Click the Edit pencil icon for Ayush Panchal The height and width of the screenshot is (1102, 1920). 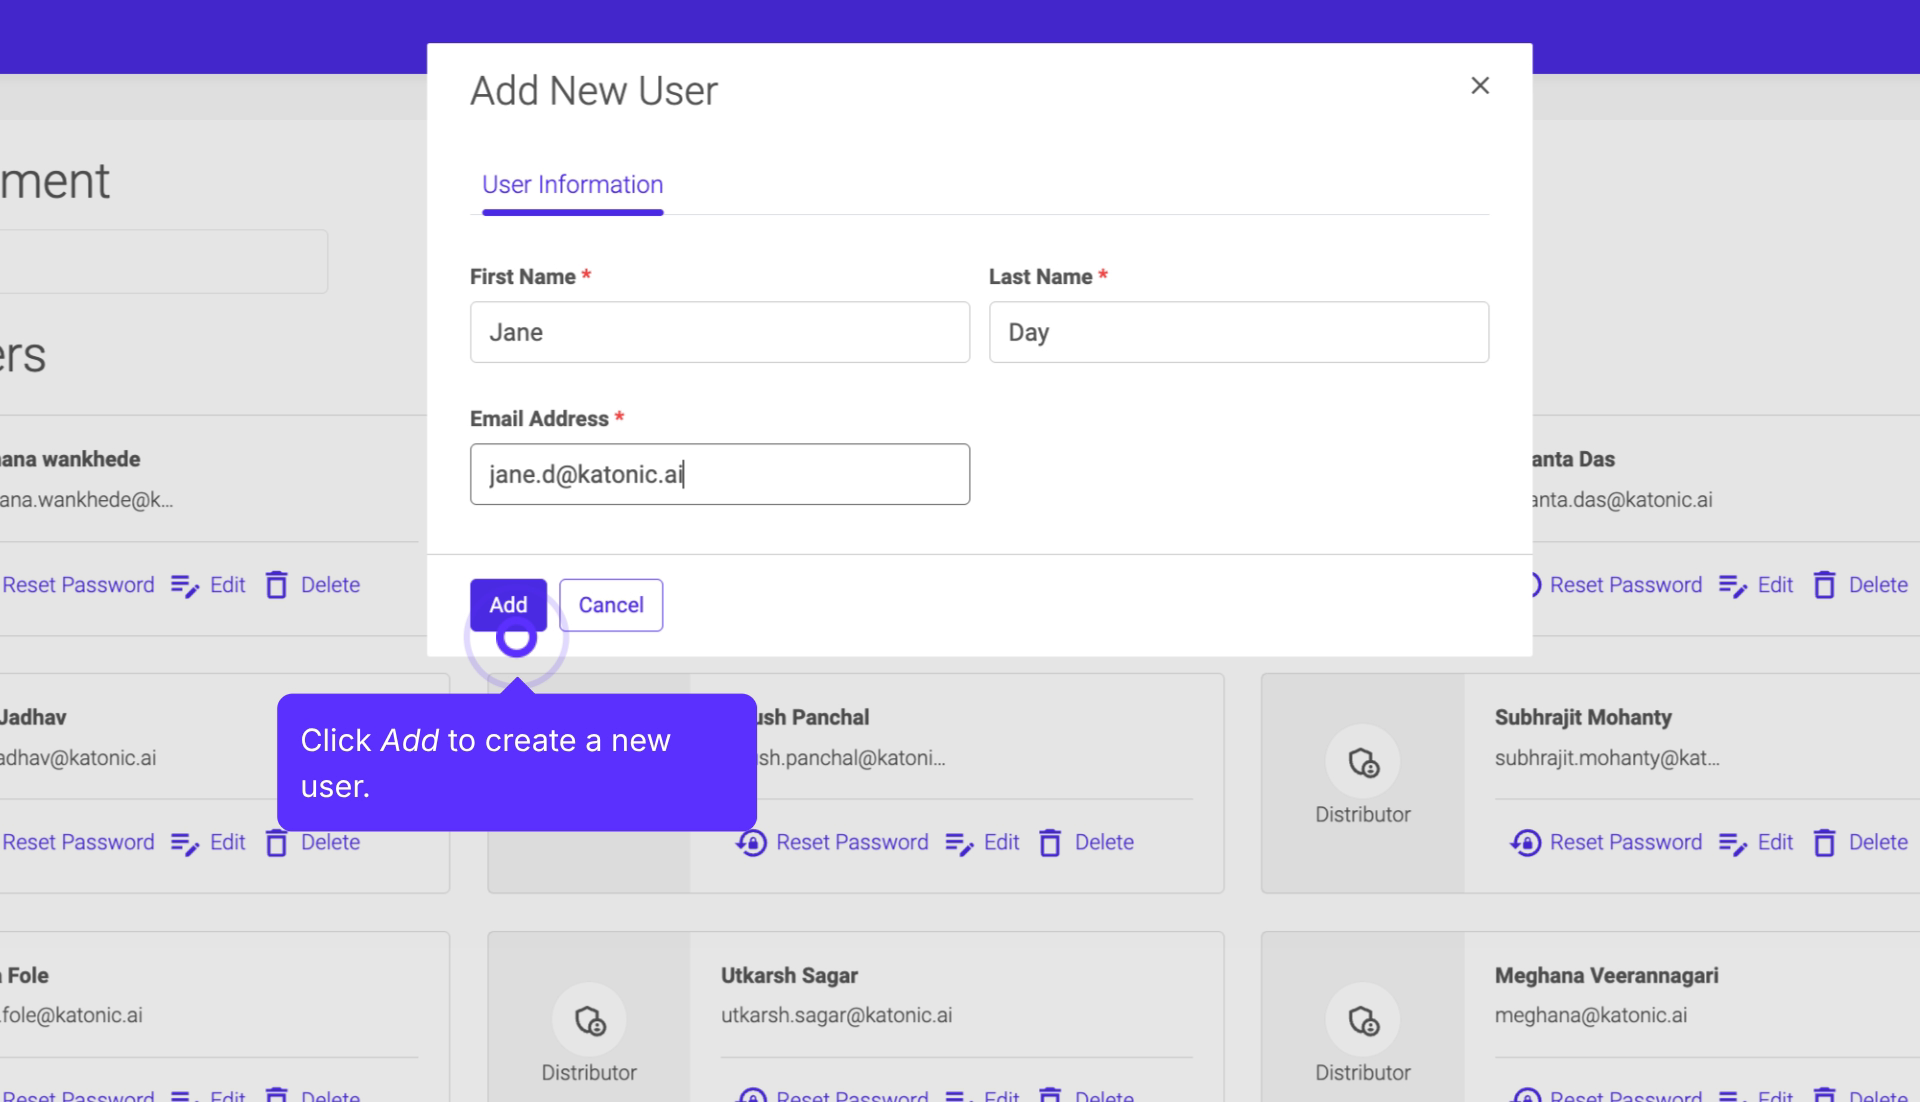(x=959, y=842)
